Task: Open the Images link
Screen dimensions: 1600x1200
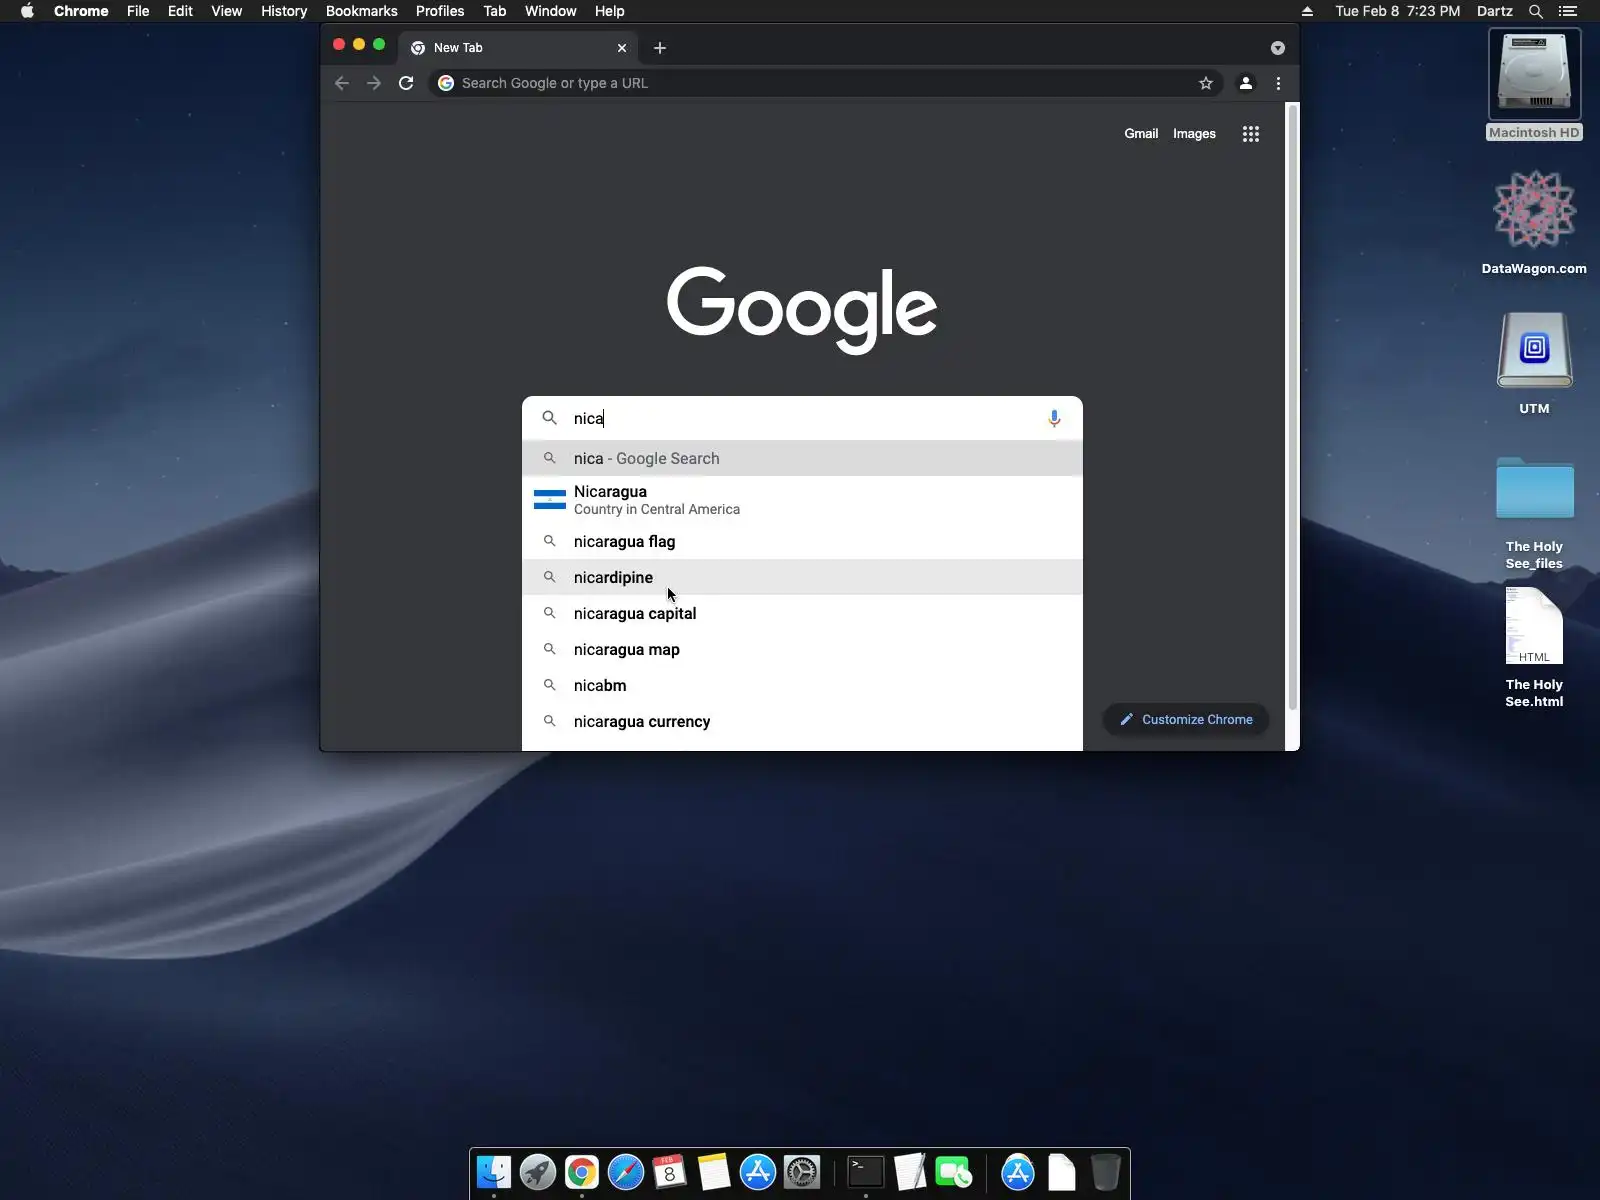Action: 1194,134
